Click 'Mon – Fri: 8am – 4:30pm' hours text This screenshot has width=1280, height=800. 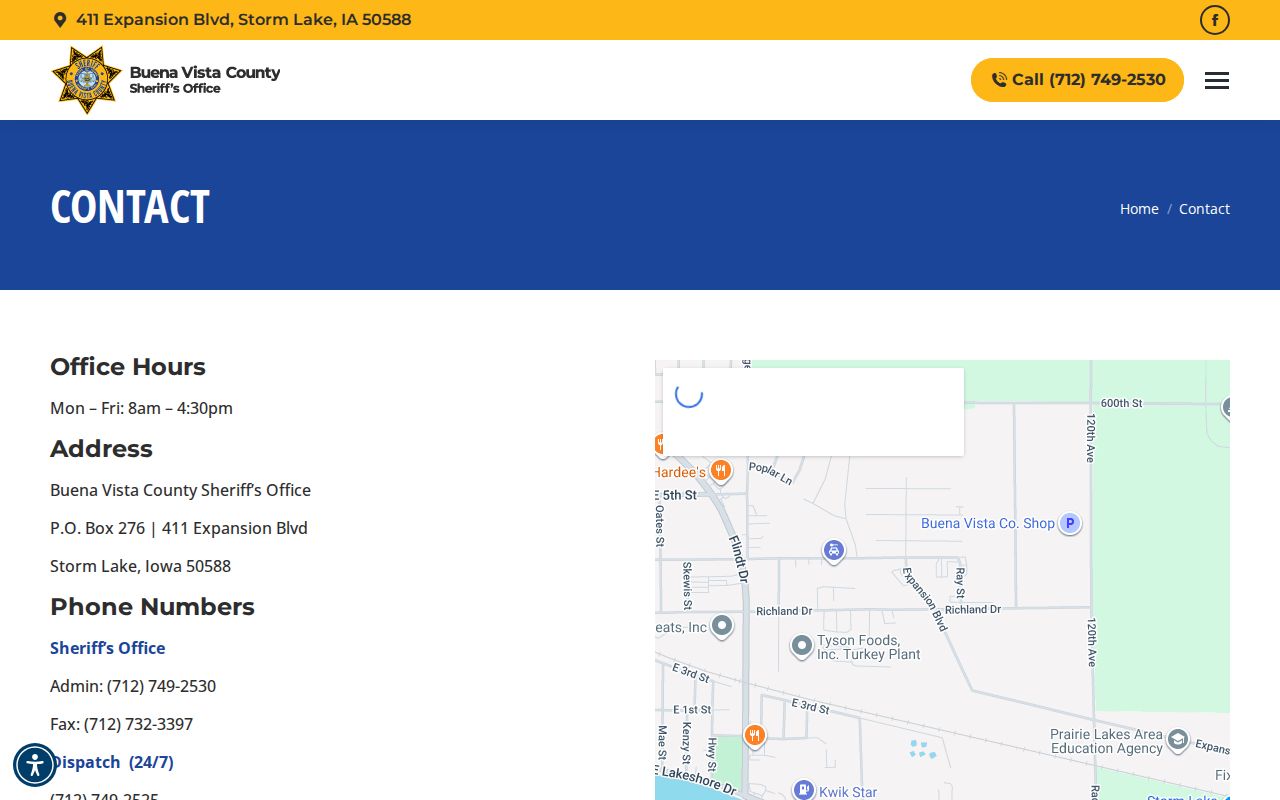coord(141,408)
